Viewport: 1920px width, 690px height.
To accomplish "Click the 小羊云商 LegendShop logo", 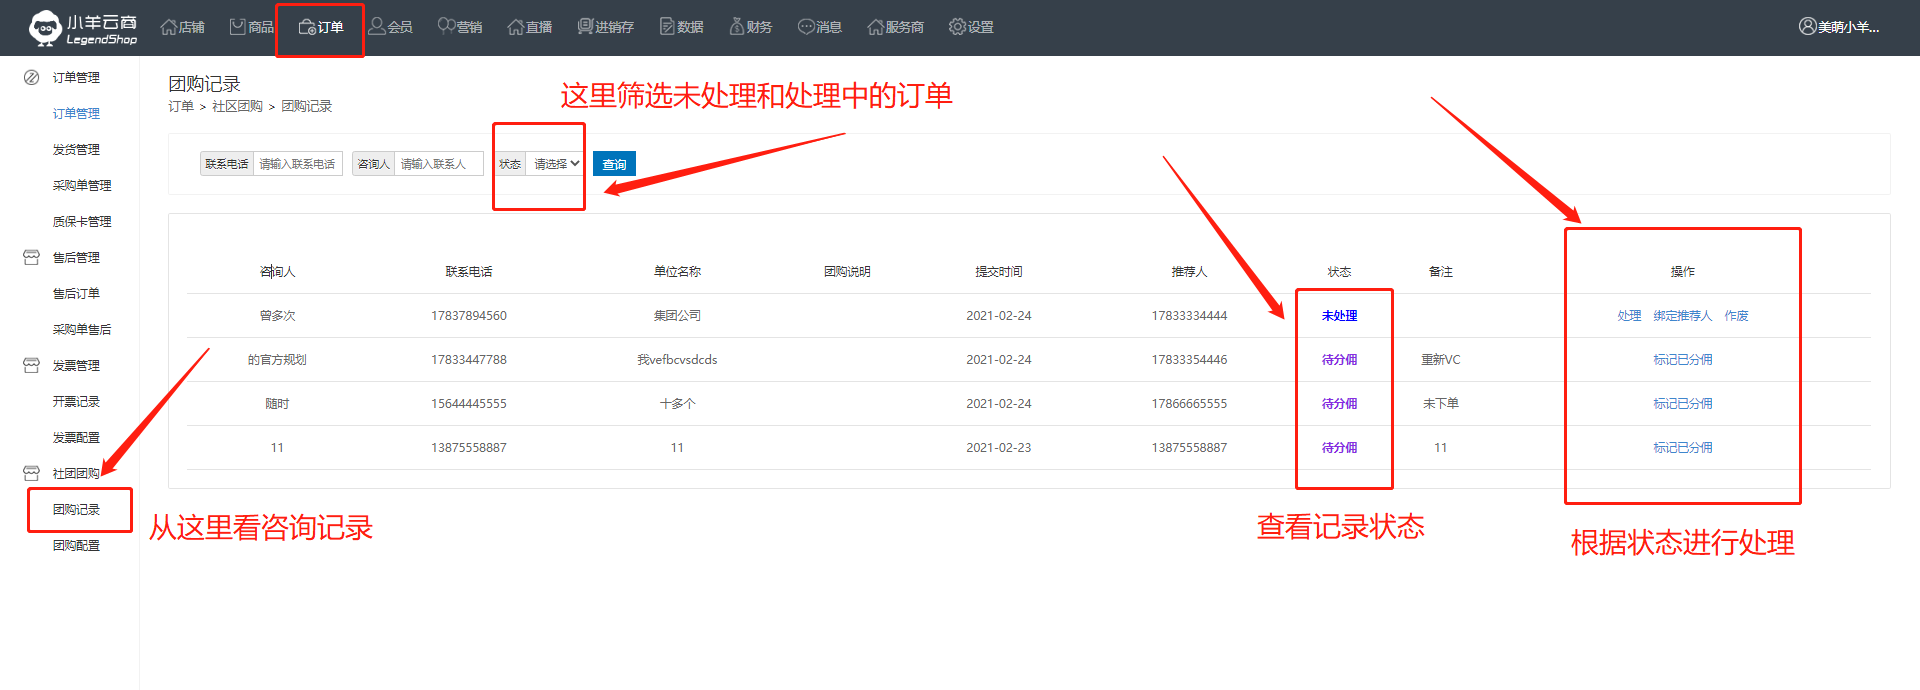I will [x=82, y=28].
